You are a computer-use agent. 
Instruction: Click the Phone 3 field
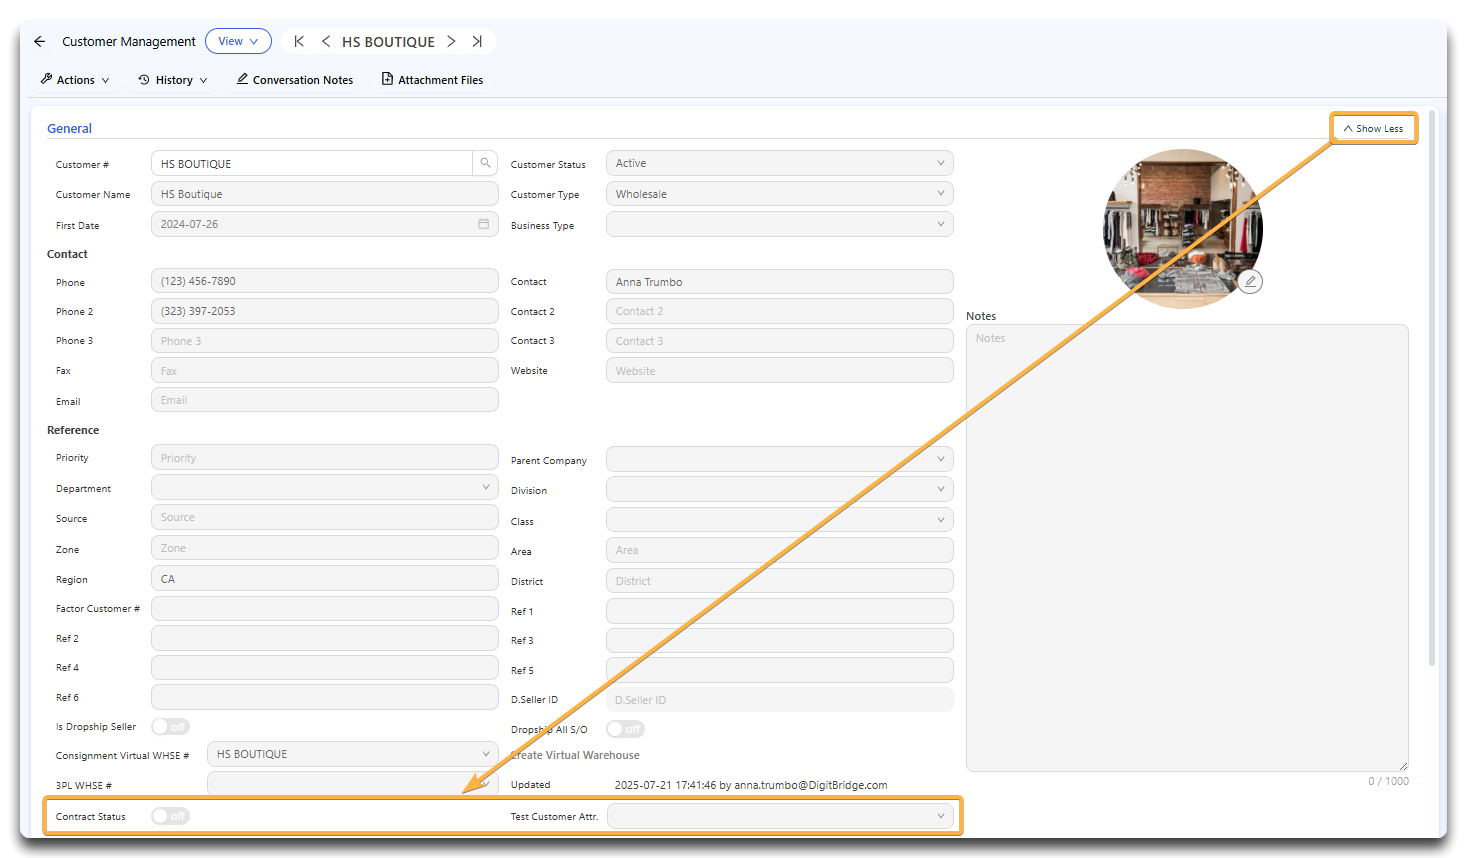[x=325, y=341]
